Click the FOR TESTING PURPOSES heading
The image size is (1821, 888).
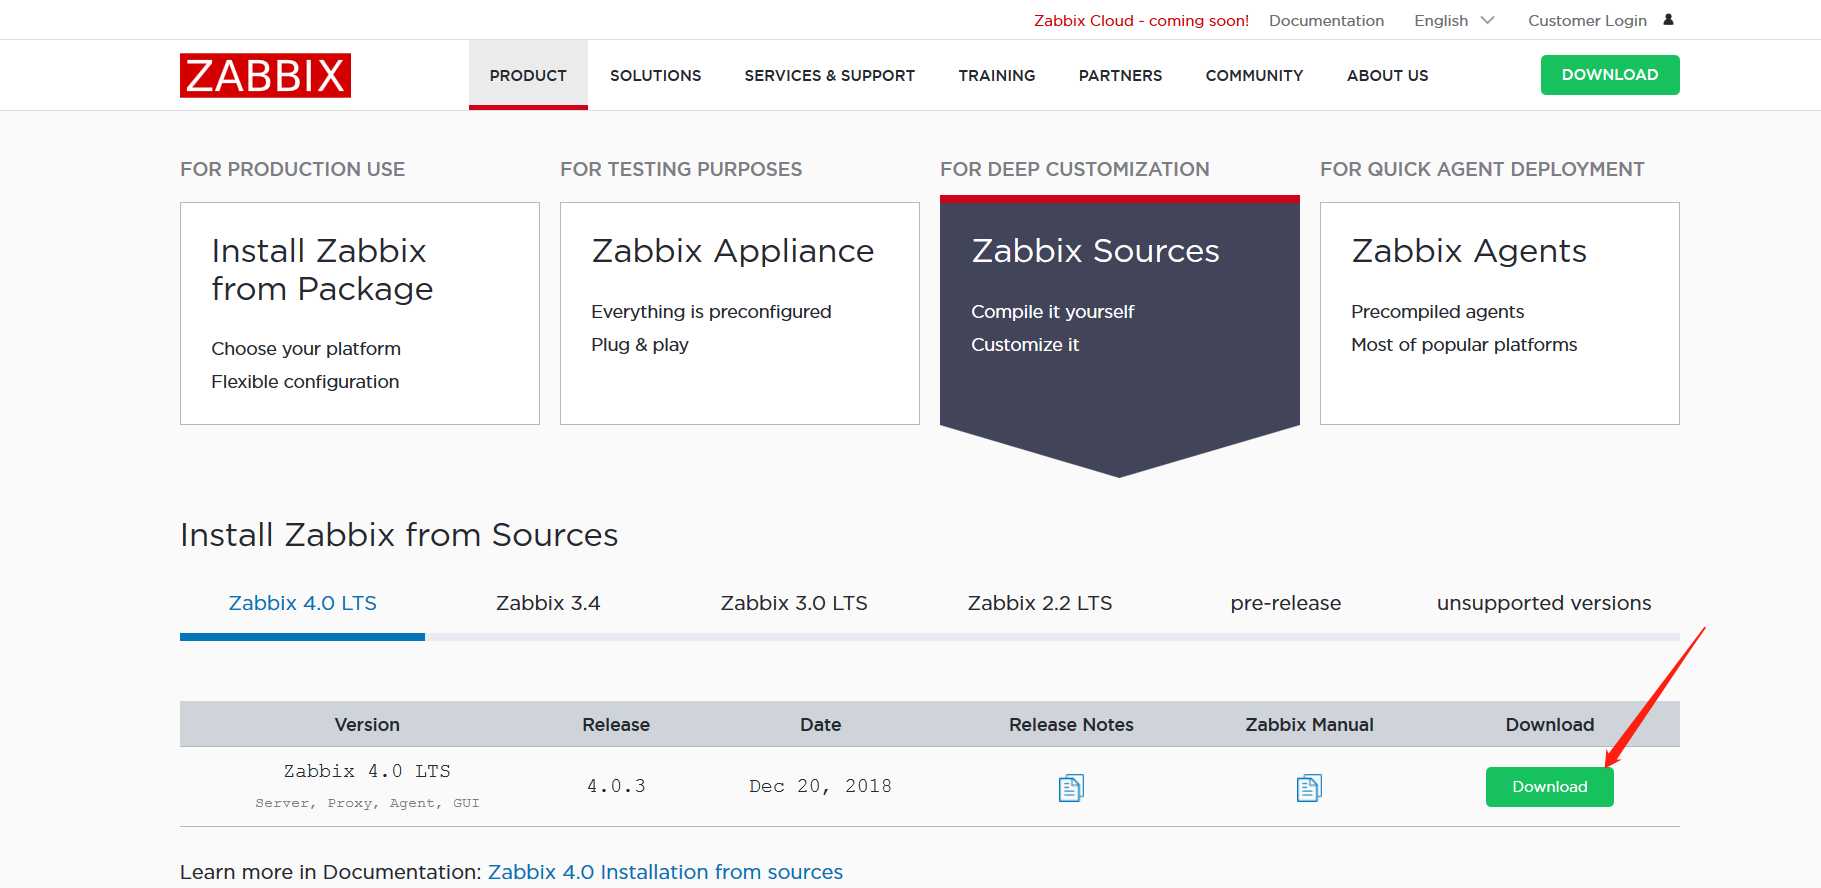(x=681, y=169)
